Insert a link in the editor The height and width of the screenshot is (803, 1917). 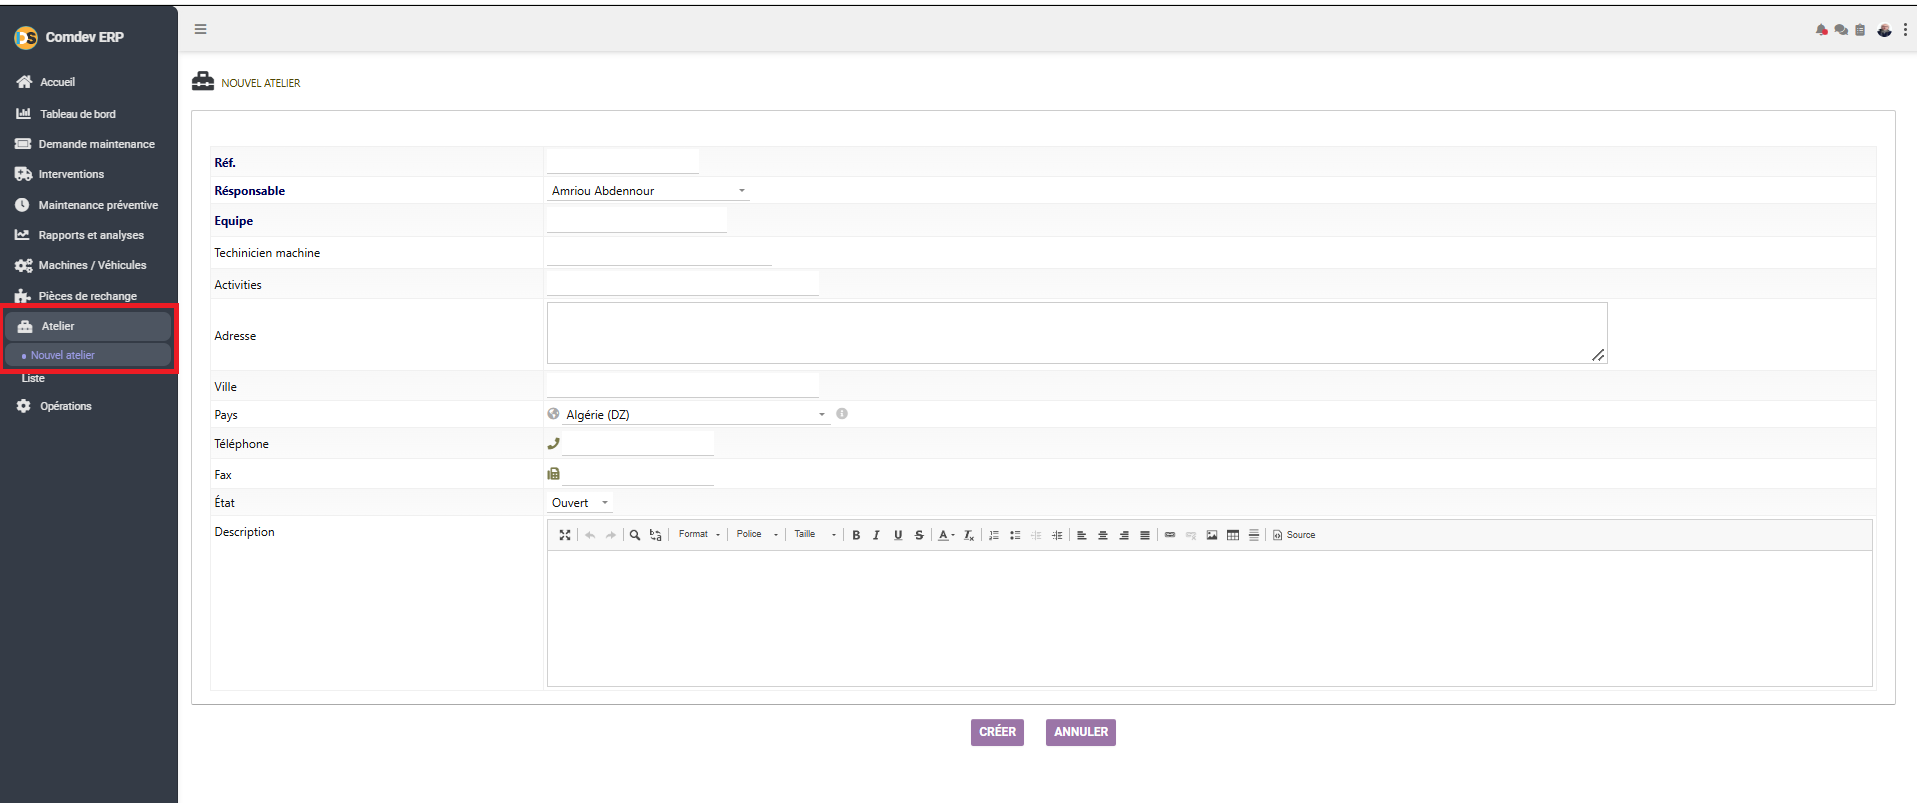(x=1170, y=535)
